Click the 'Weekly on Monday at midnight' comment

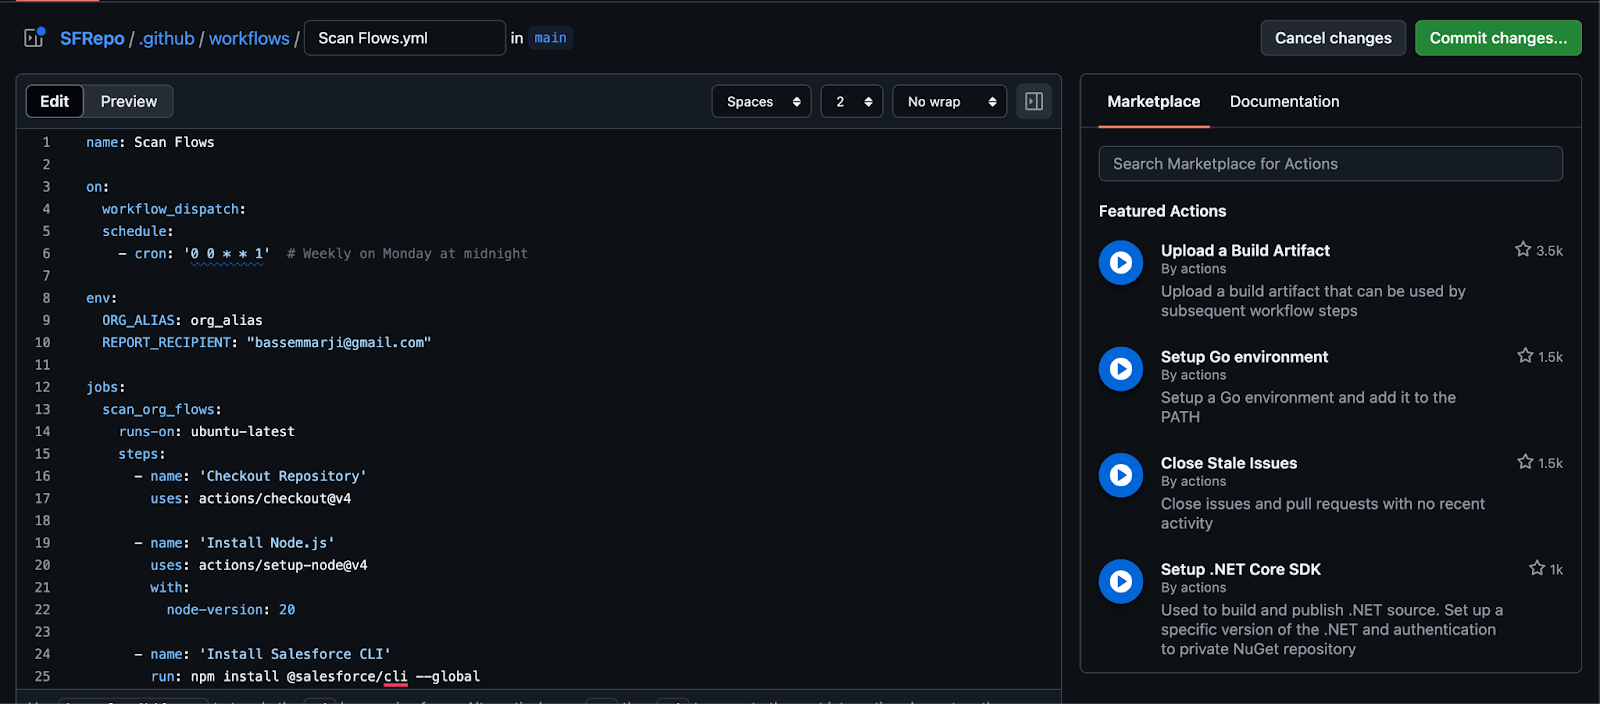point(407,254)
